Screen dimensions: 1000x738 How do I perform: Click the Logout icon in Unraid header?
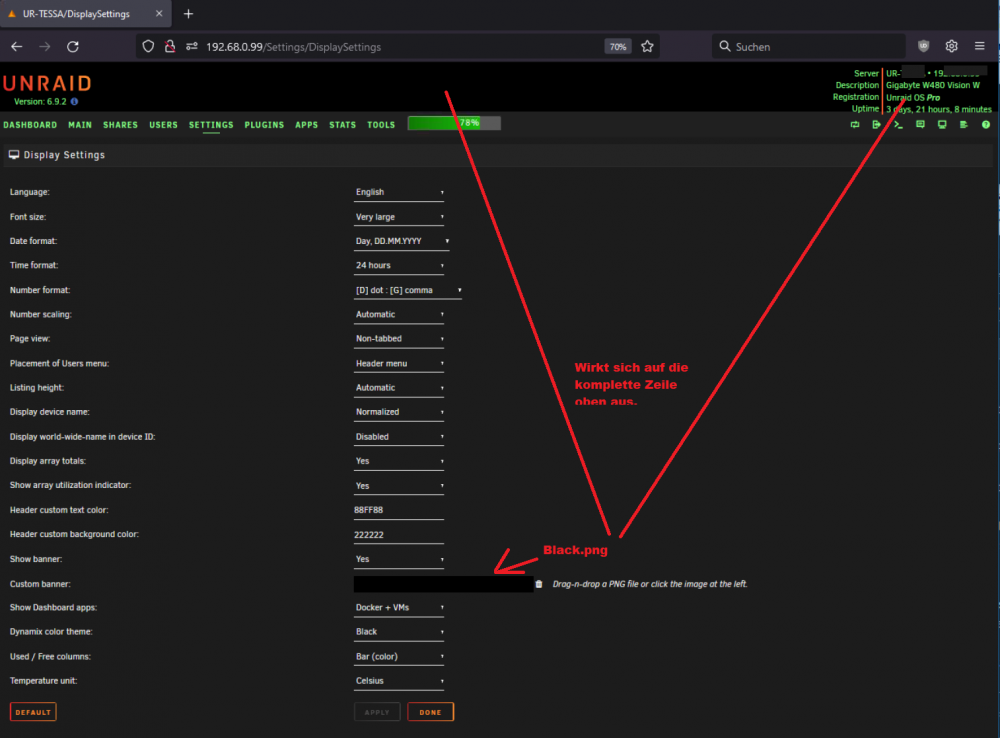tap(876, 124)
